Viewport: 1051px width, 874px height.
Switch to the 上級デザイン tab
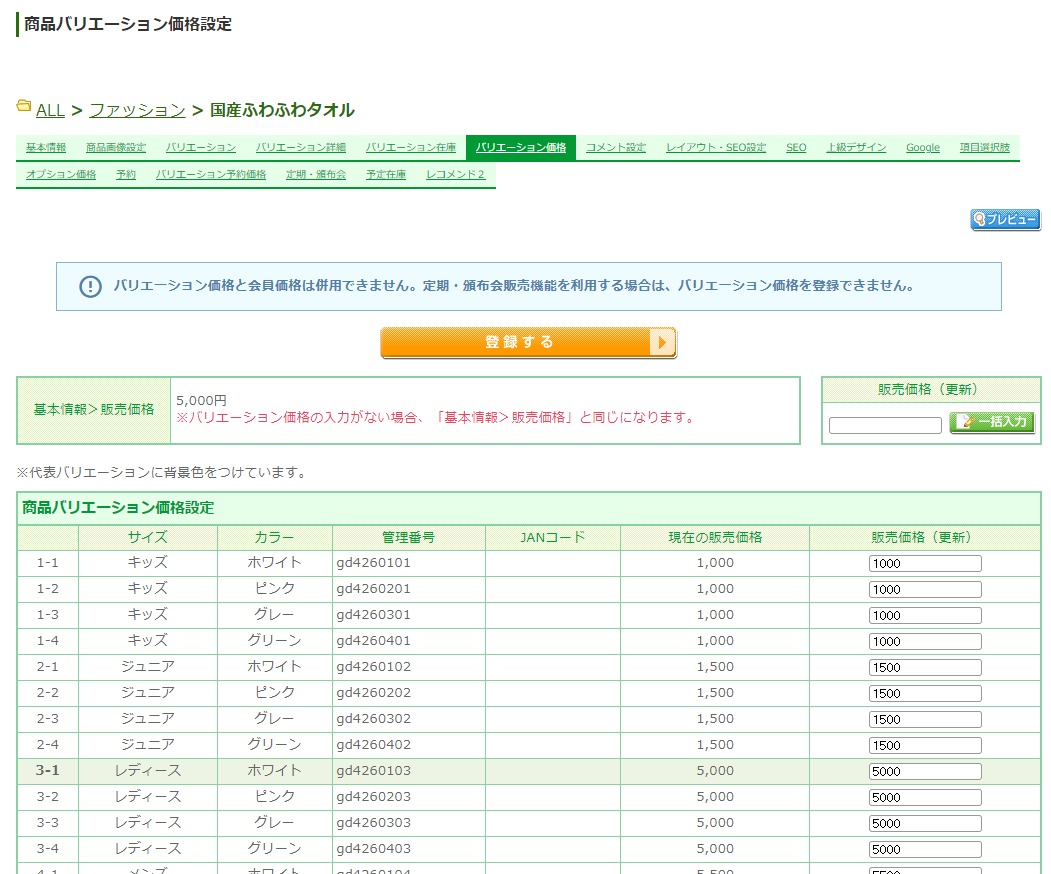(856, 147)
